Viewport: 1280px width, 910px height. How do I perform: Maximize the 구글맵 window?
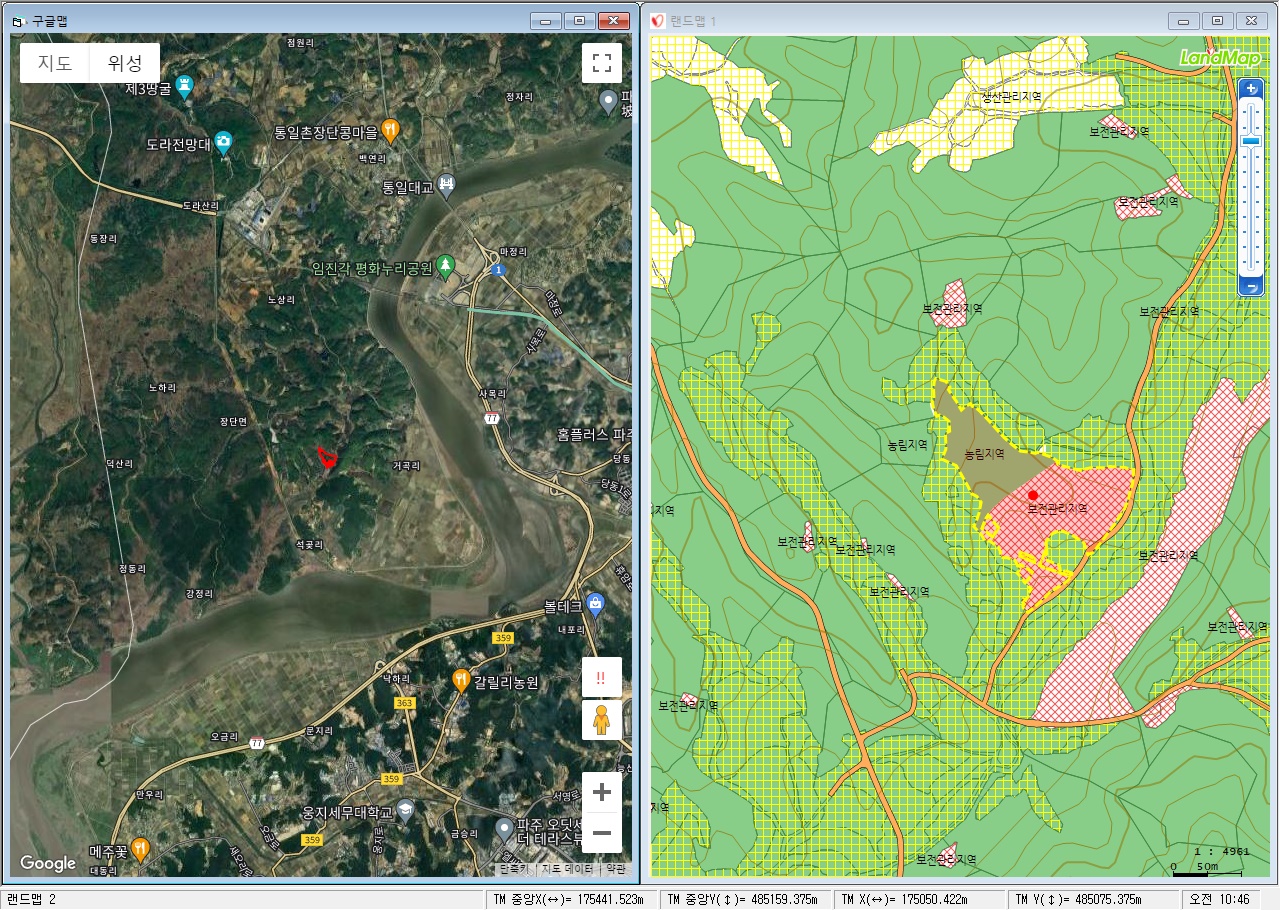point(579,20)
